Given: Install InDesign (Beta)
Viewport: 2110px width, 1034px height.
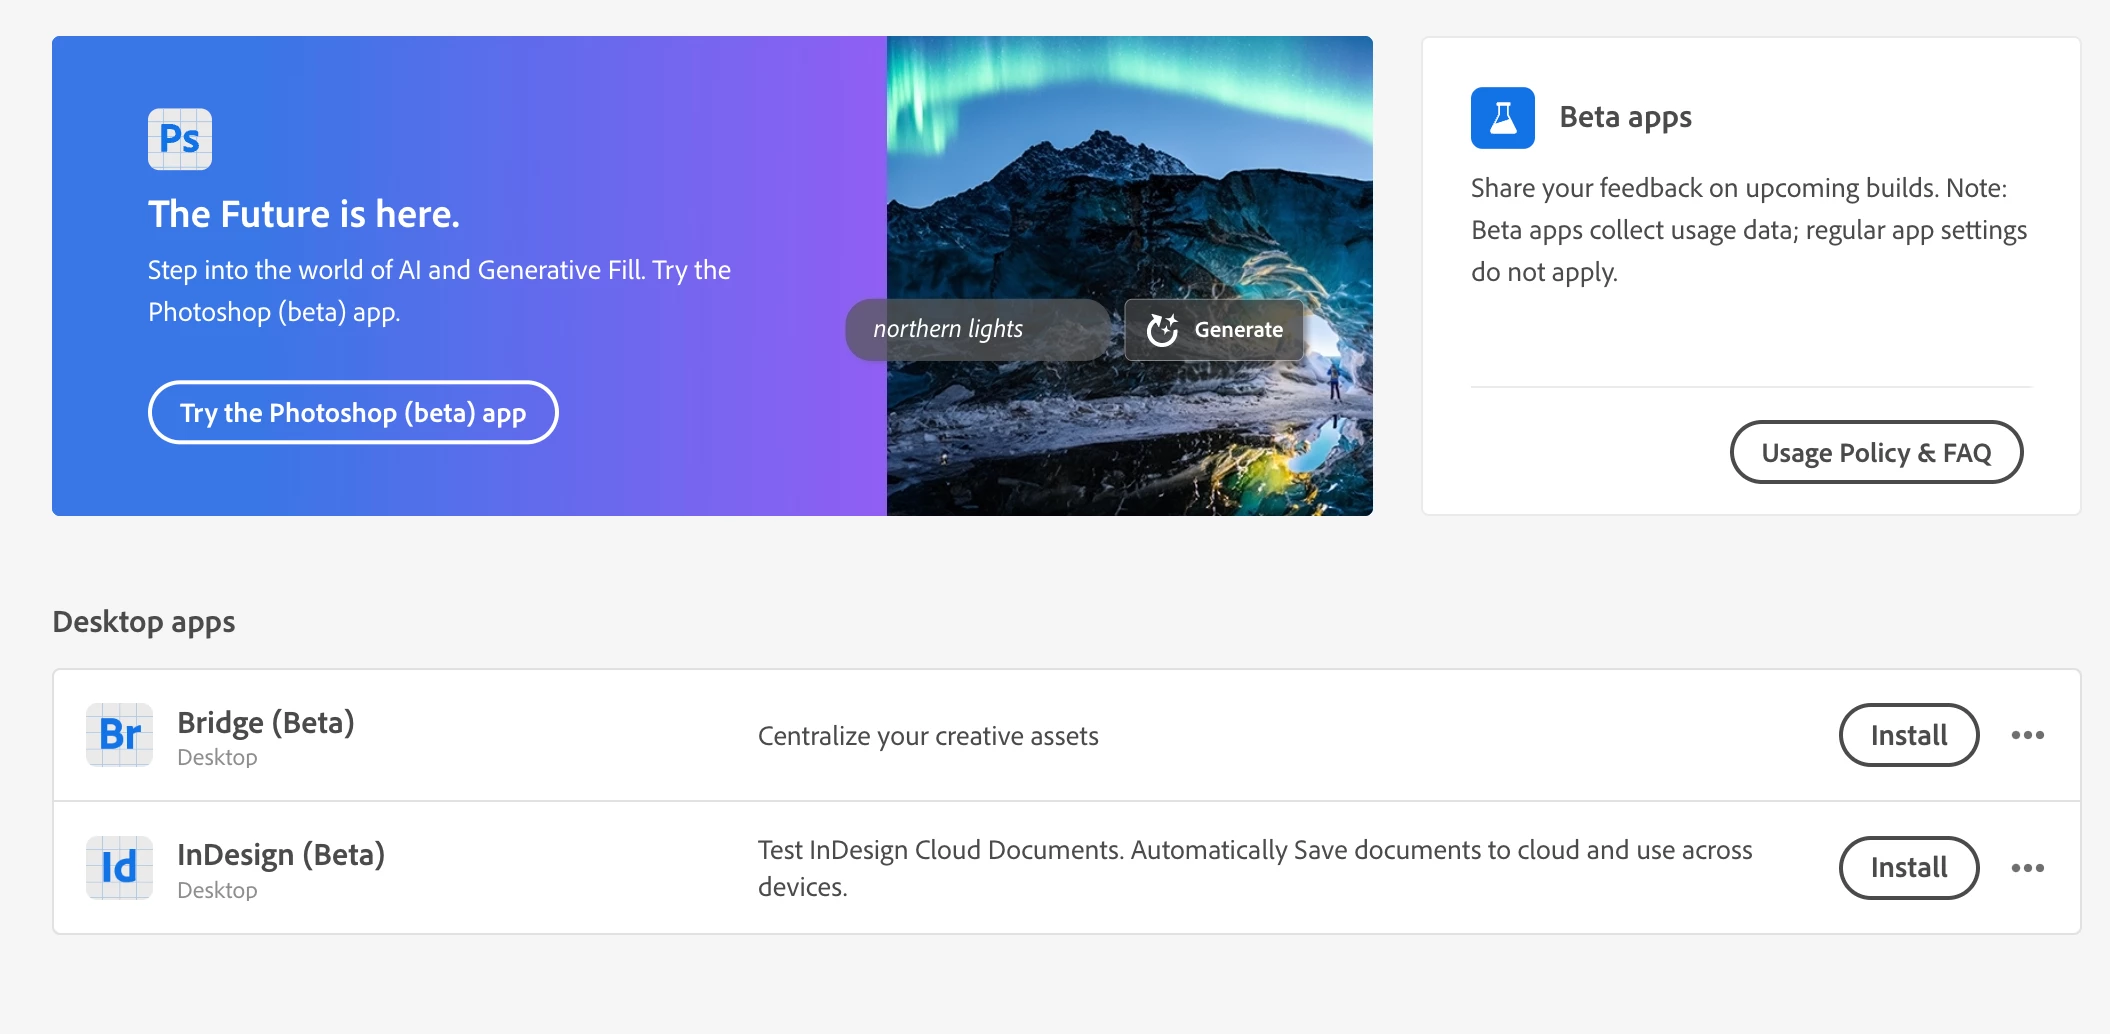Looking at the screenshot, I should (x=1909, y=868).
